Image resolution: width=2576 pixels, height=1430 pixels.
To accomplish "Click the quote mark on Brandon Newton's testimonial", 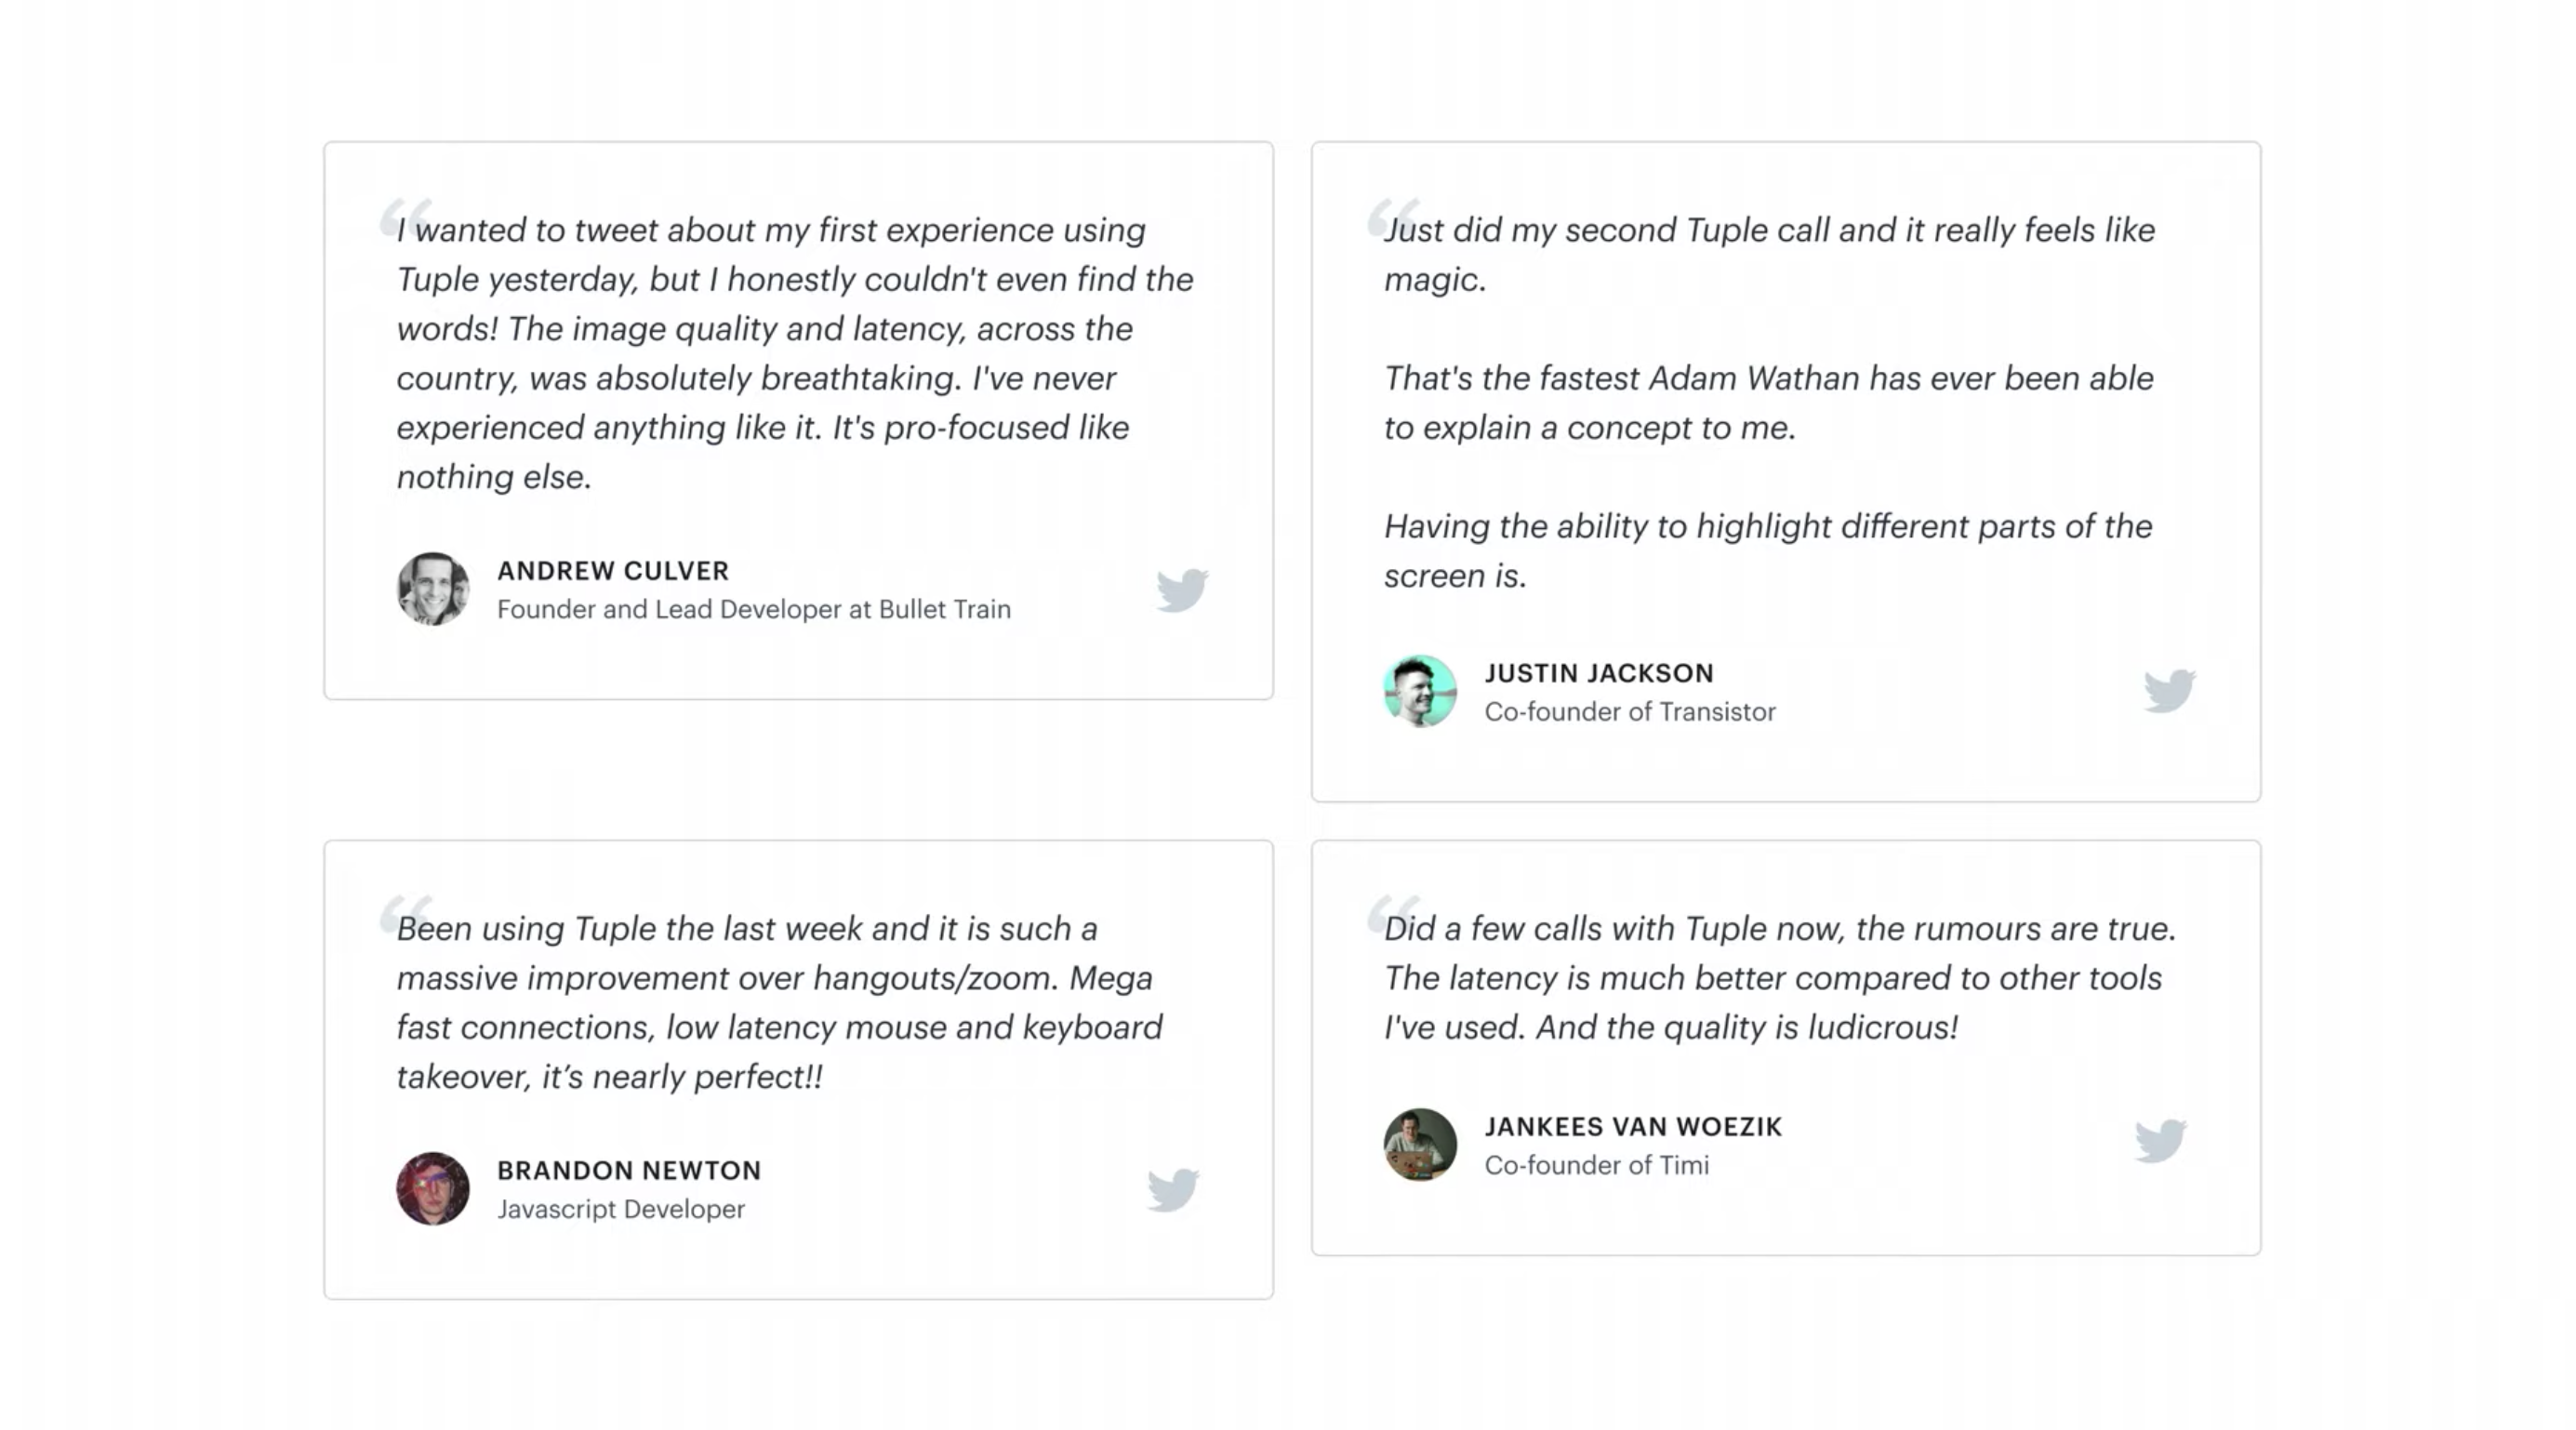I will pos(405,915).
